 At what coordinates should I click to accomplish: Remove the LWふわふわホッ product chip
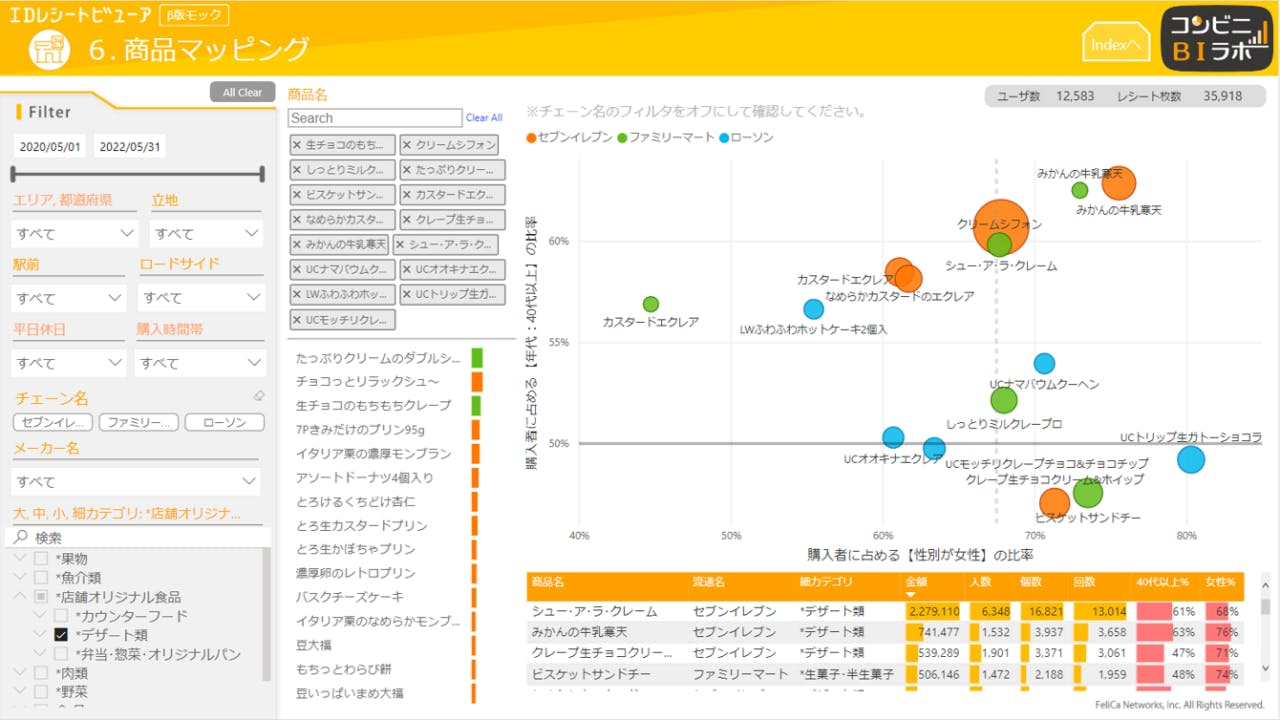pos(297,295)
